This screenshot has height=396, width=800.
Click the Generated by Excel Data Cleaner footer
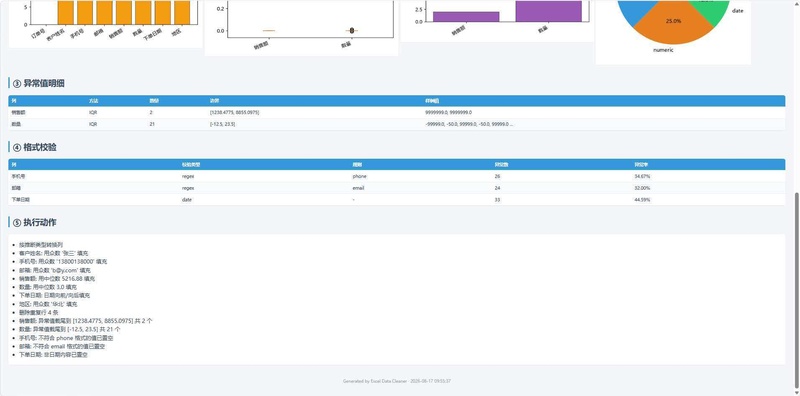pyautogui.click(x=396, y=381)
